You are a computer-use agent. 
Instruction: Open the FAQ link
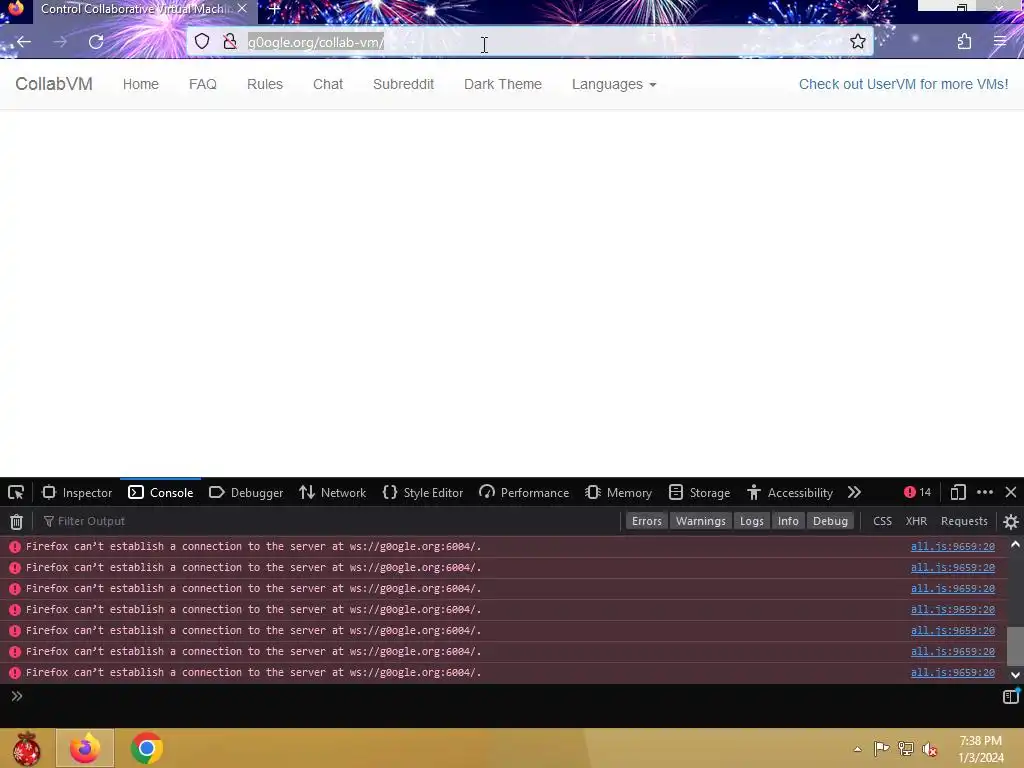[202, 84]
